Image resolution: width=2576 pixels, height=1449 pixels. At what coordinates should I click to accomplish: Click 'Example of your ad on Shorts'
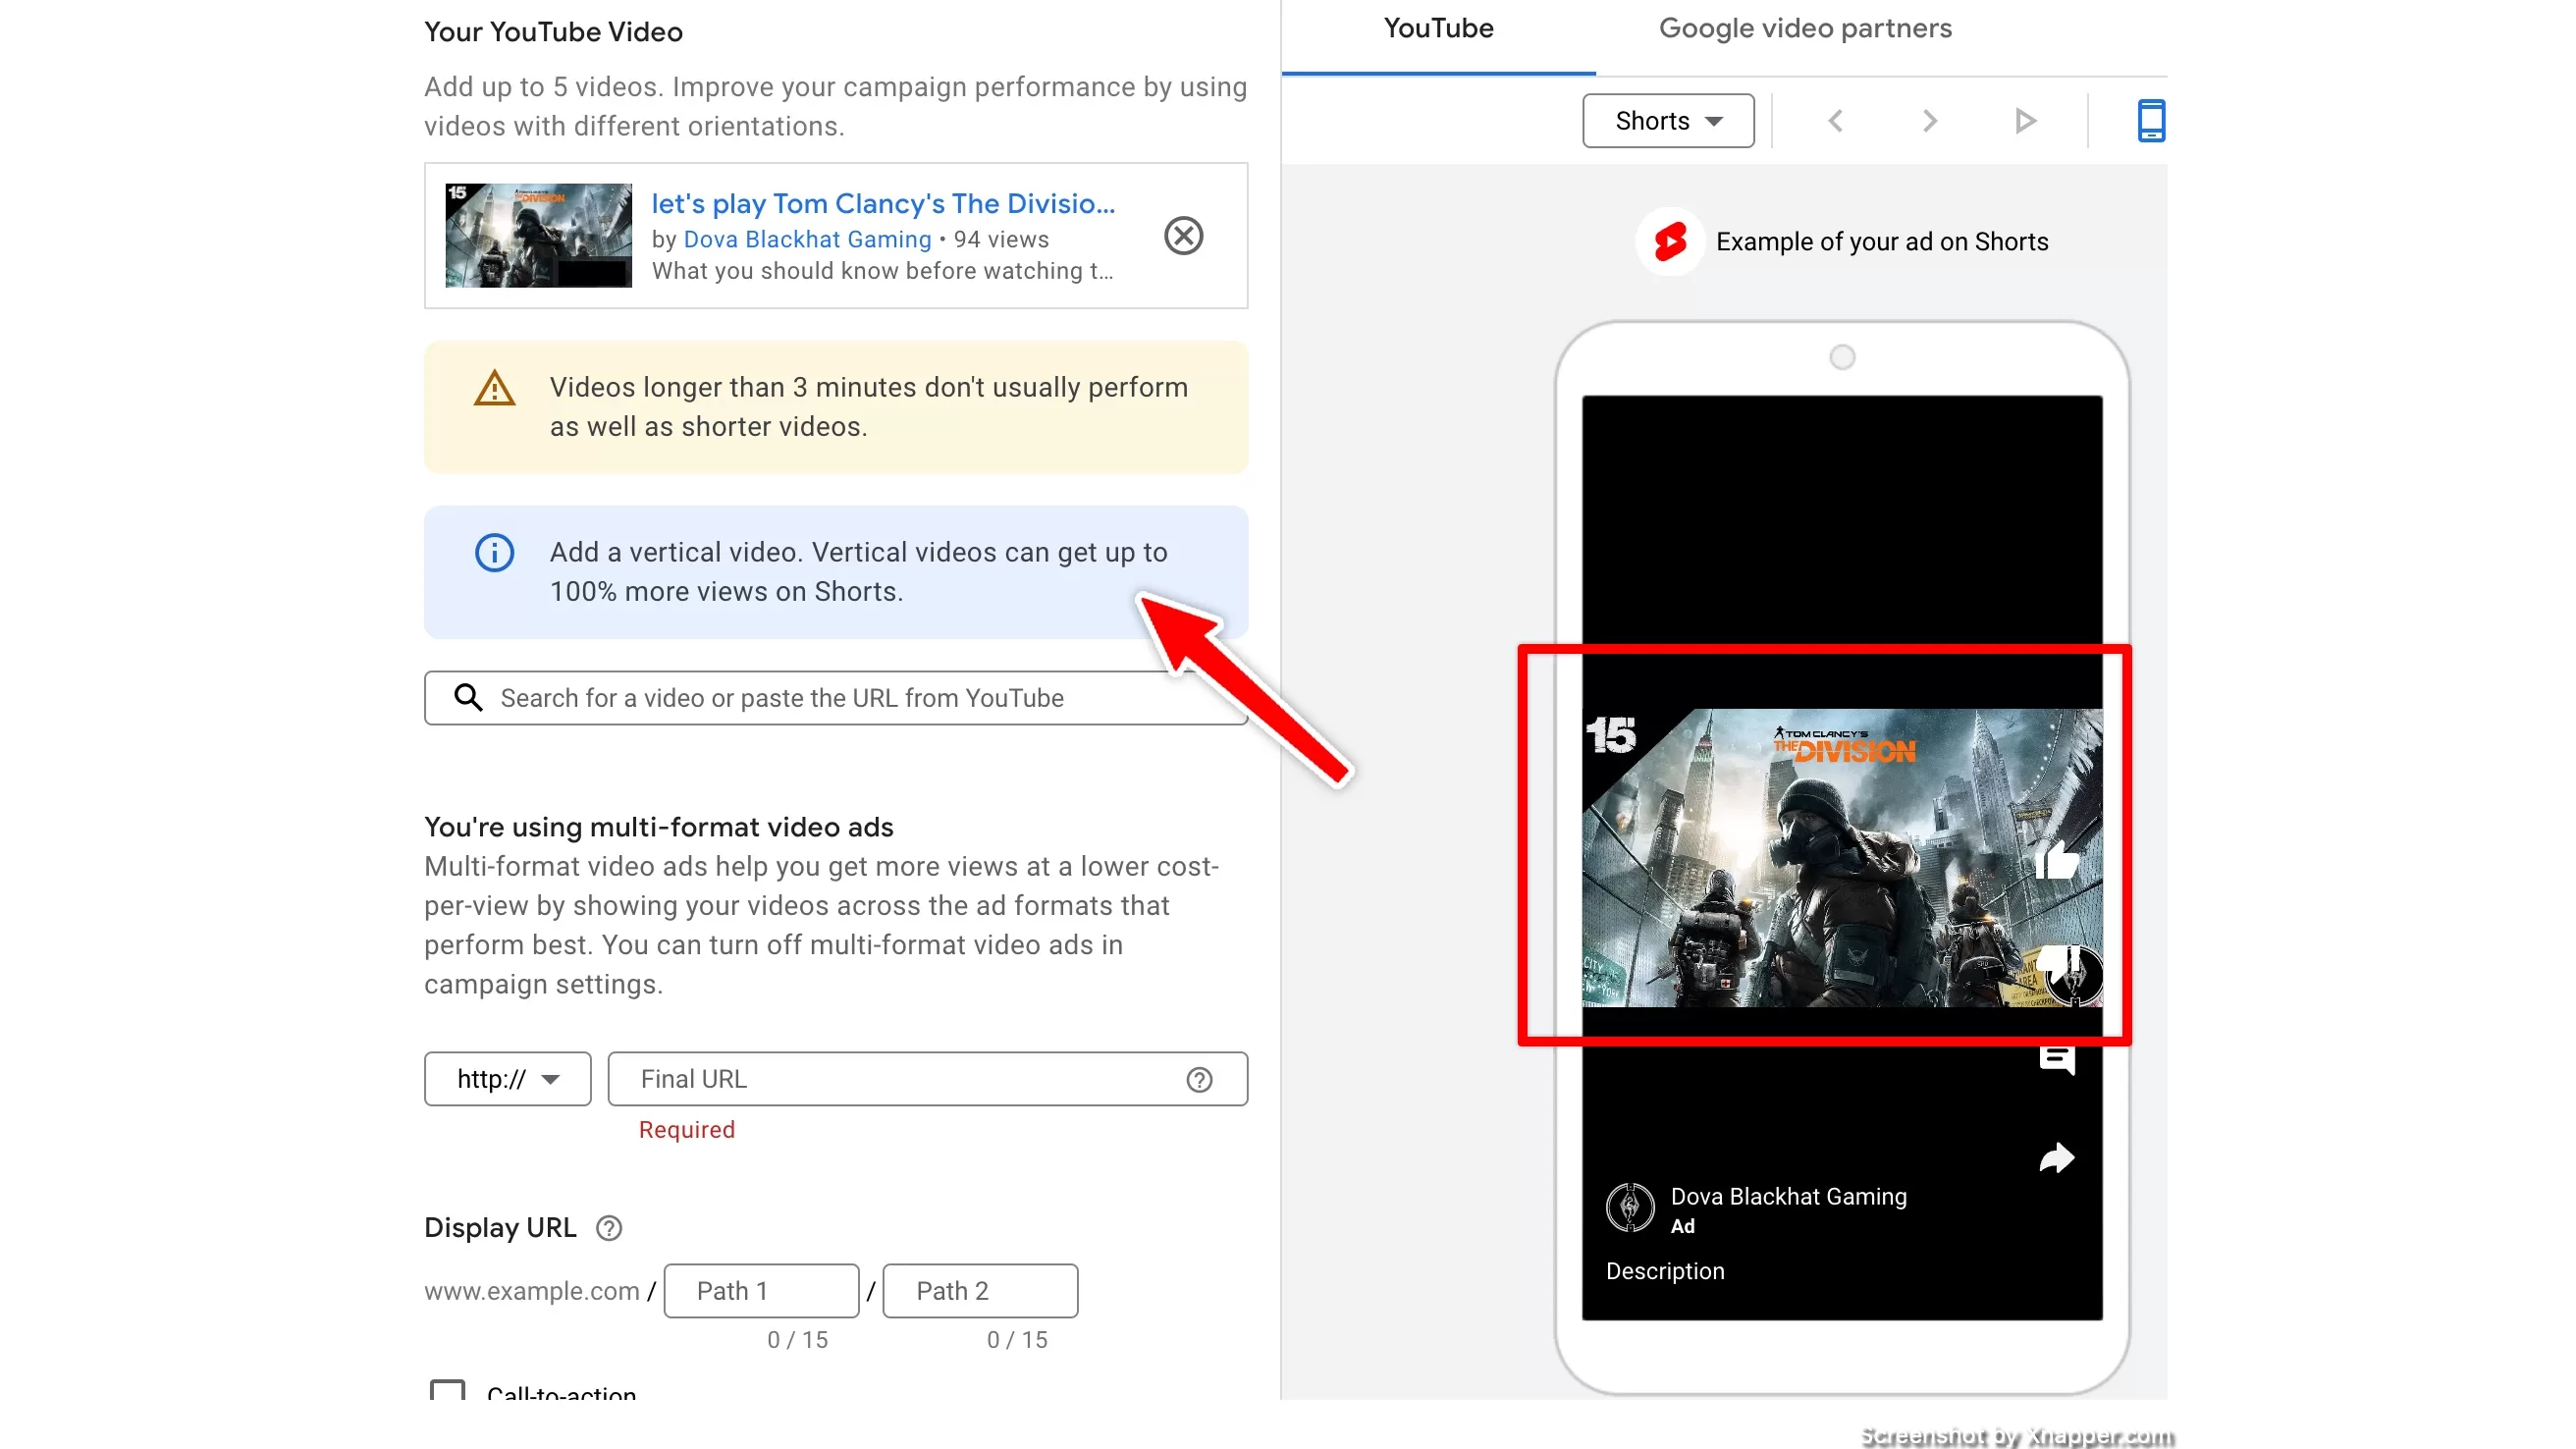(1882, 242)
